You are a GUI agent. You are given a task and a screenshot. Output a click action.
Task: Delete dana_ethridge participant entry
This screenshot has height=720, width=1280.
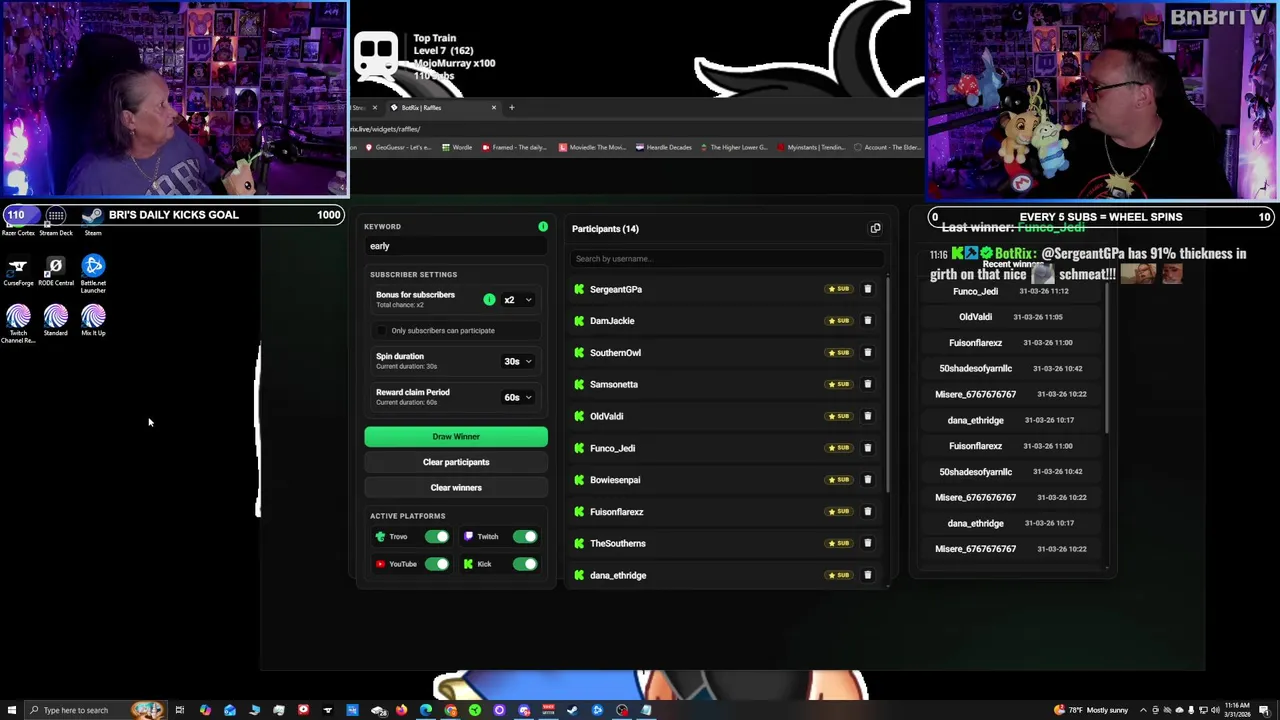point(867,575)
